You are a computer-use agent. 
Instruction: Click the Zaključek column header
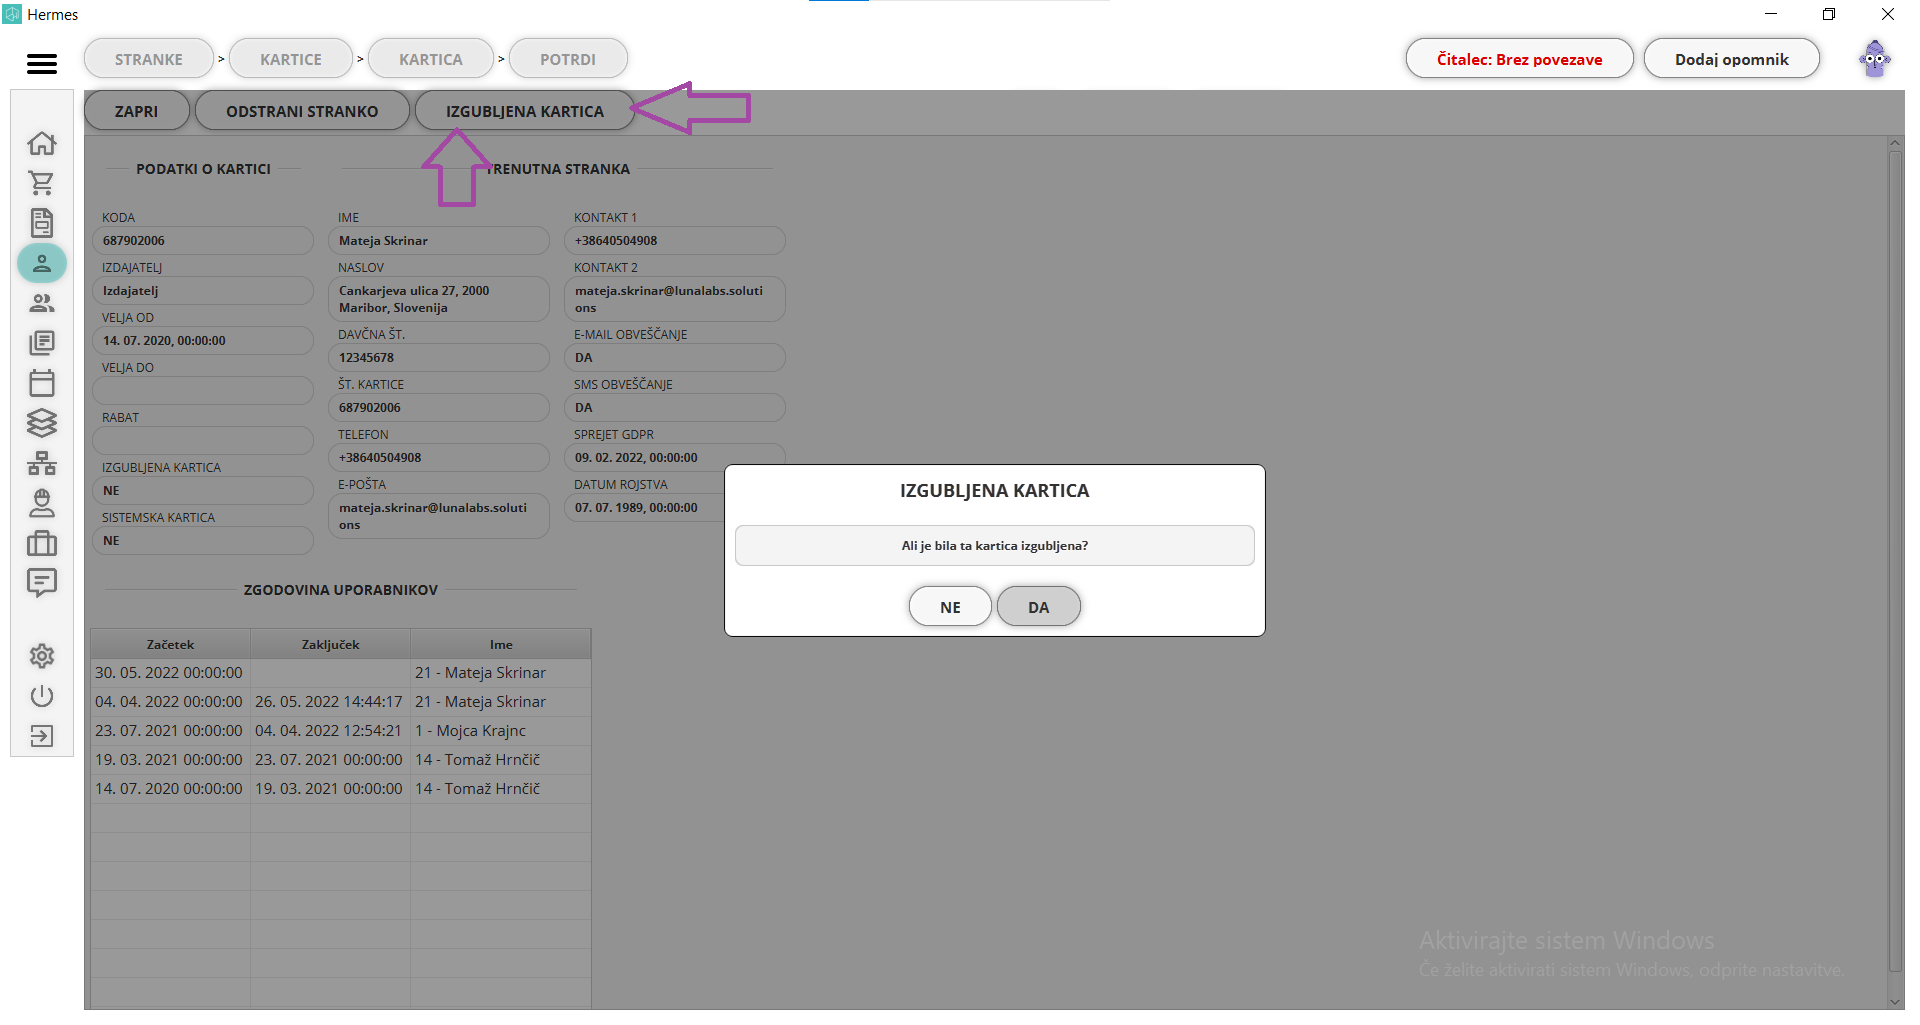coord(331,644)
